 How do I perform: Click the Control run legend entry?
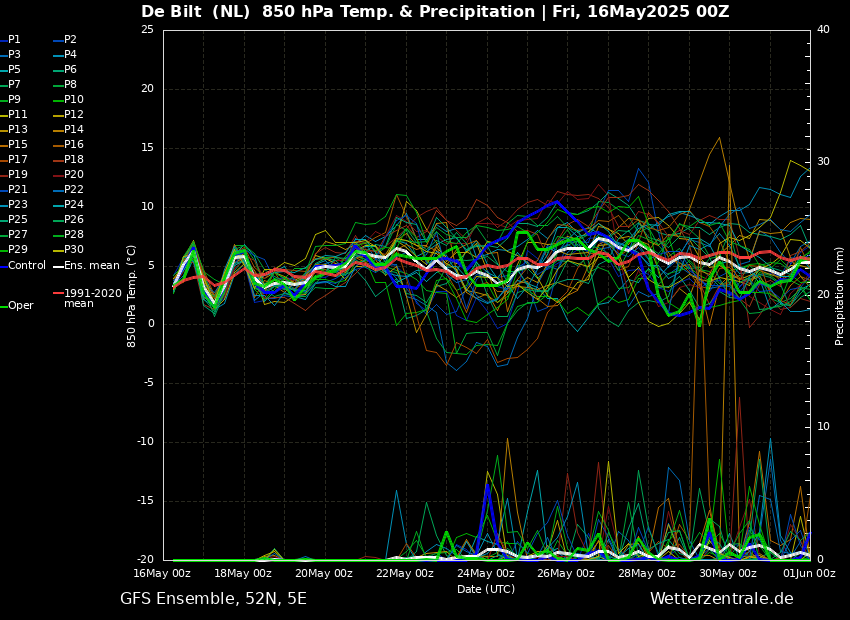27,266
